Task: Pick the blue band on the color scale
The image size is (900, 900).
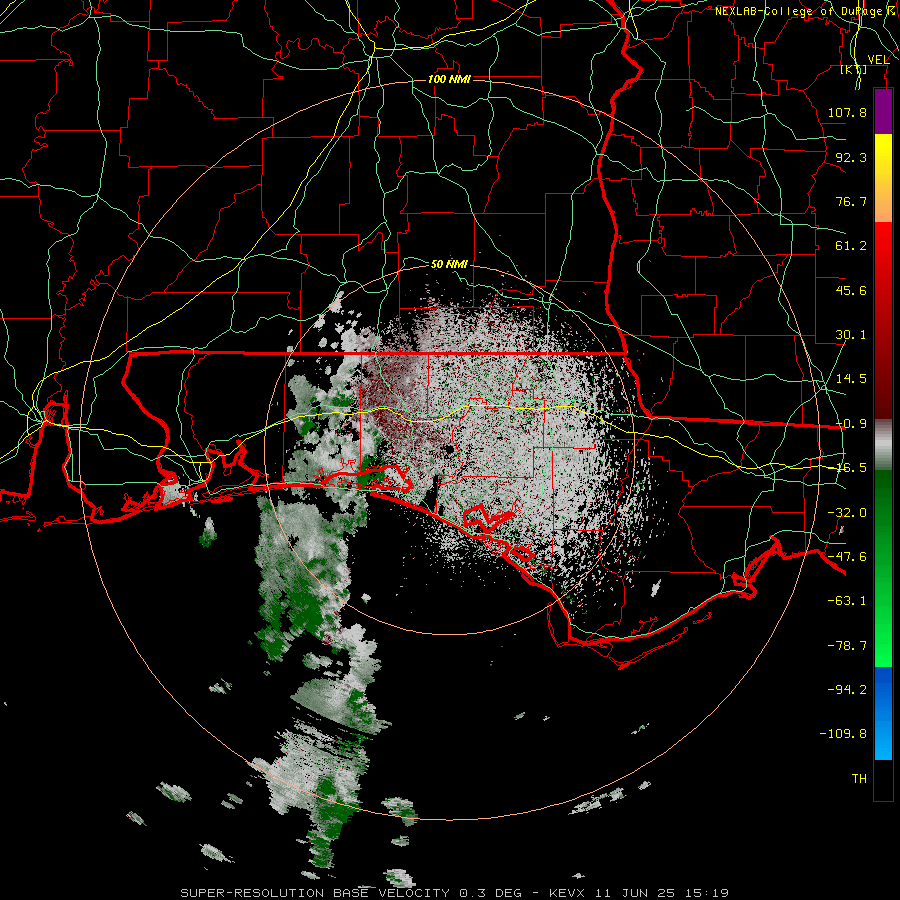Action: (883, 713)
